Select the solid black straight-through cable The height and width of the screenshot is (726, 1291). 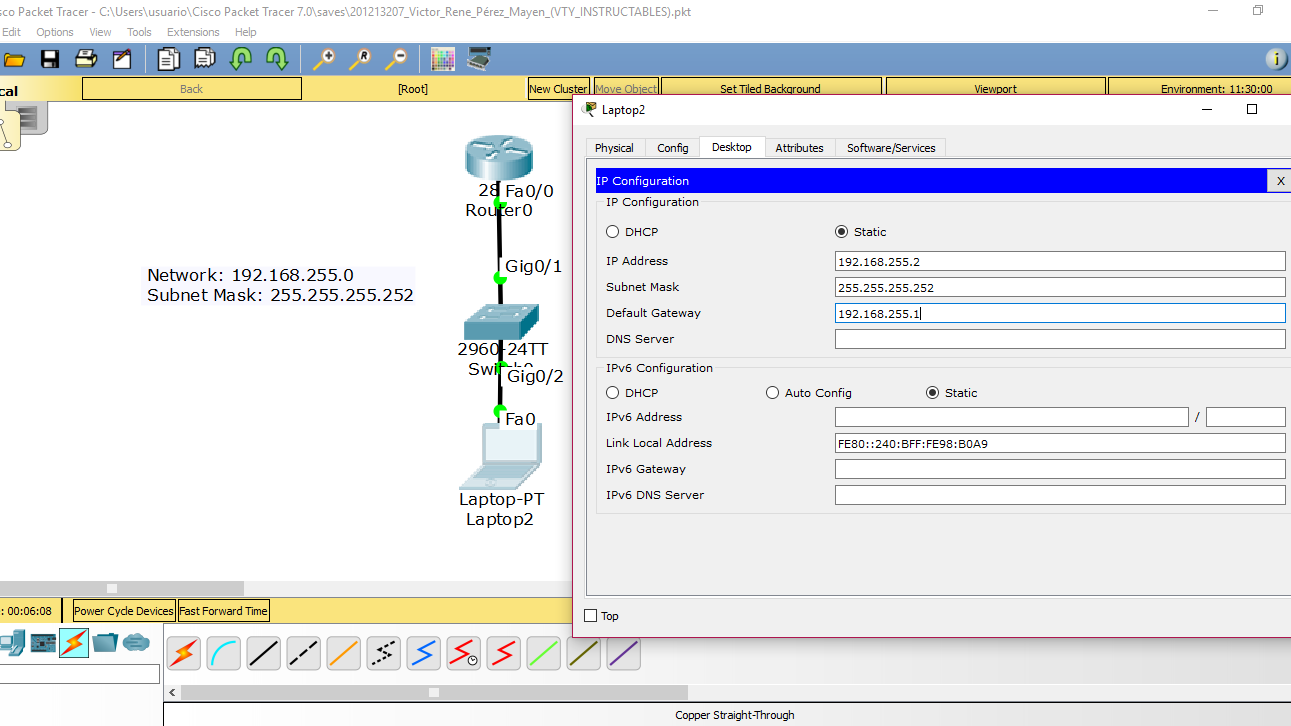click(x=264, y=653)
